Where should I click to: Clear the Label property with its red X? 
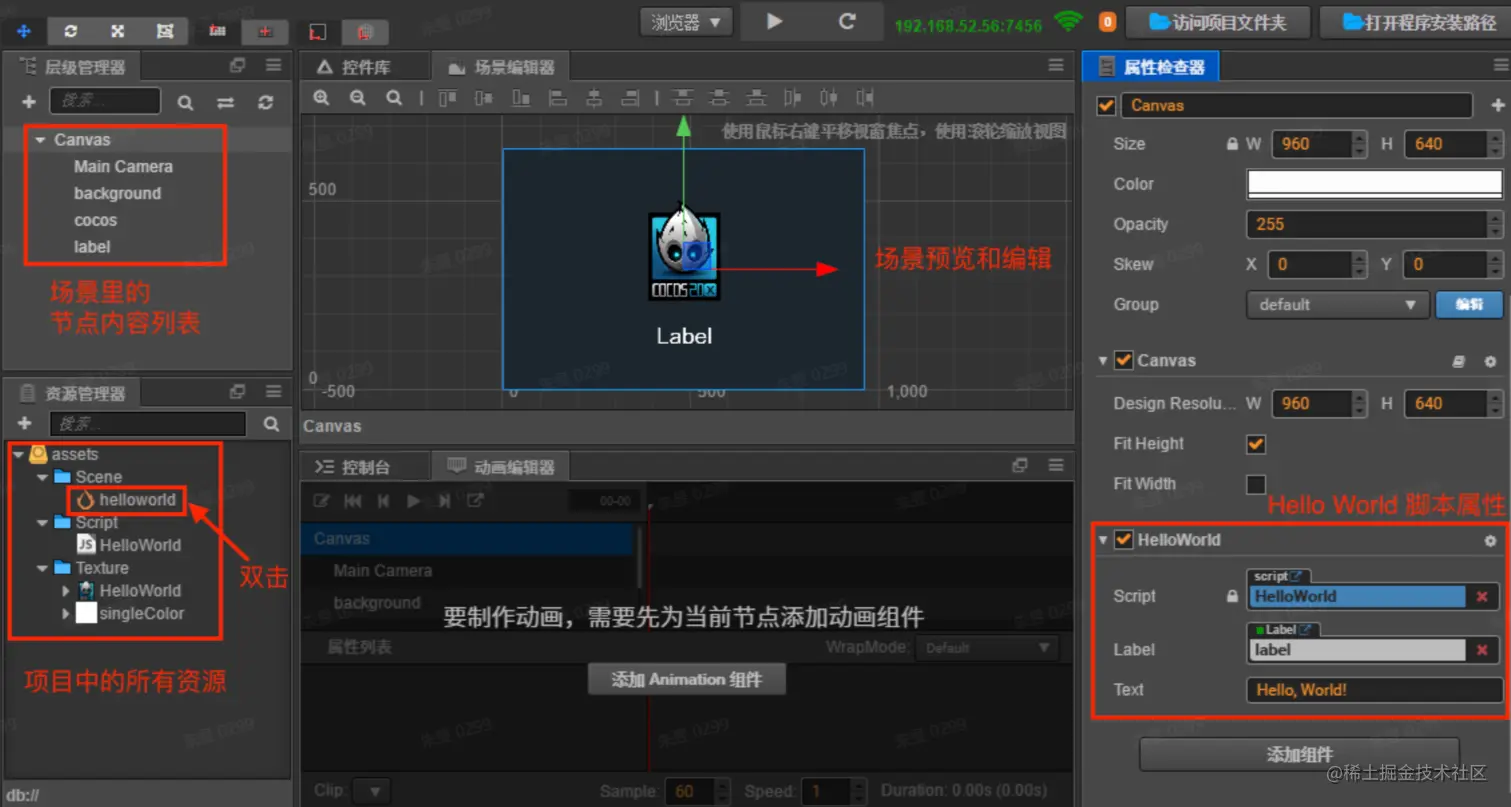1482,650
